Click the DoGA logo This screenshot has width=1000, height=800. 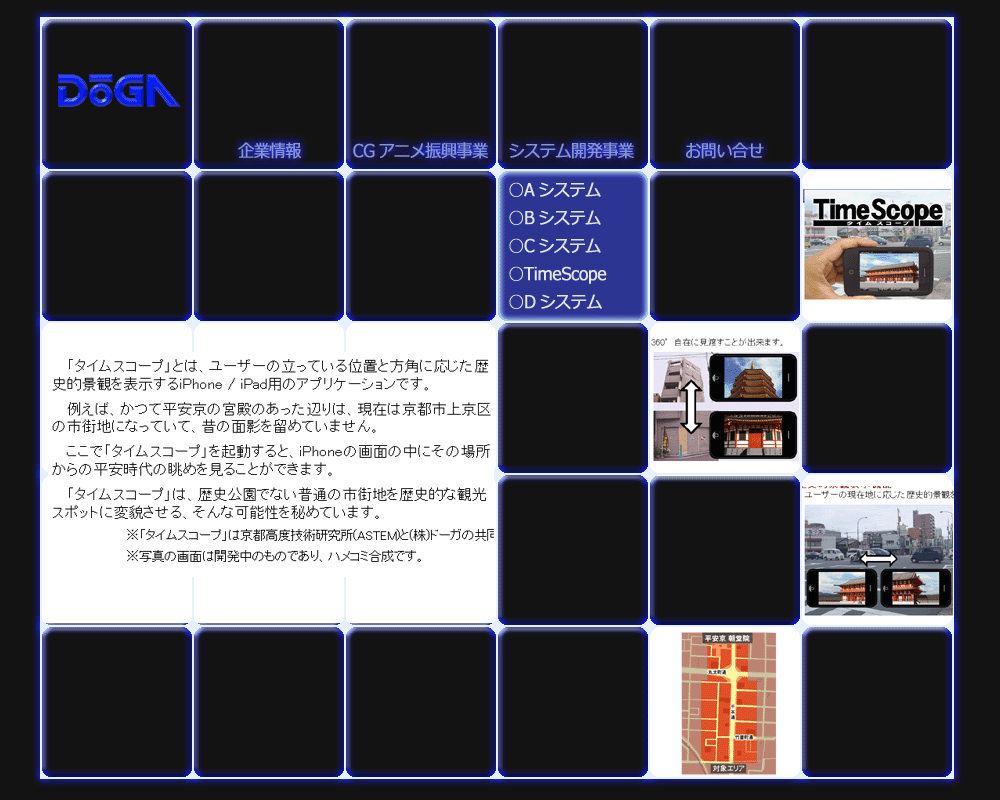[x=119, y=91]
